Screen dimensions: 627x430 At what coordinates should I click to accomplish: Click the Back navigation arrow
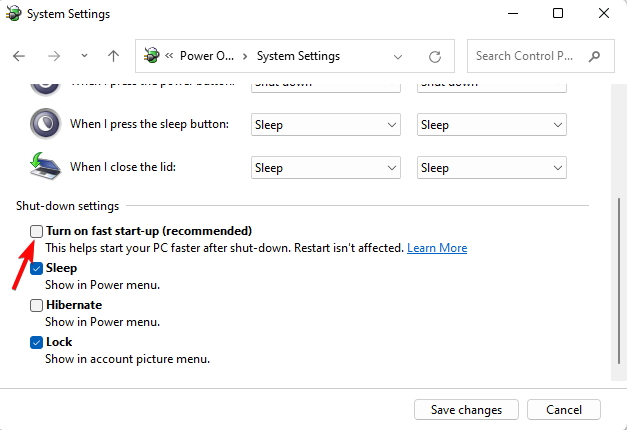click(x=19, y=56)
